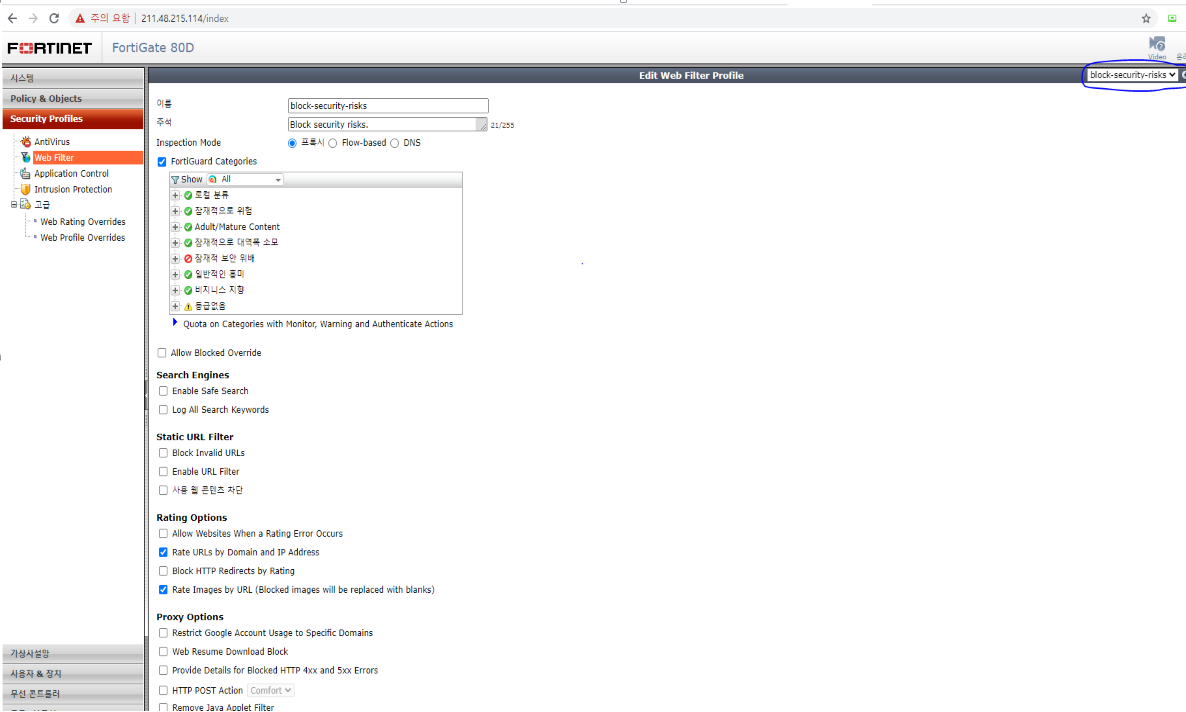
Task: Open the 무선 콘트롤러 section
Action: pyautogui.click(x=73, y=694)
